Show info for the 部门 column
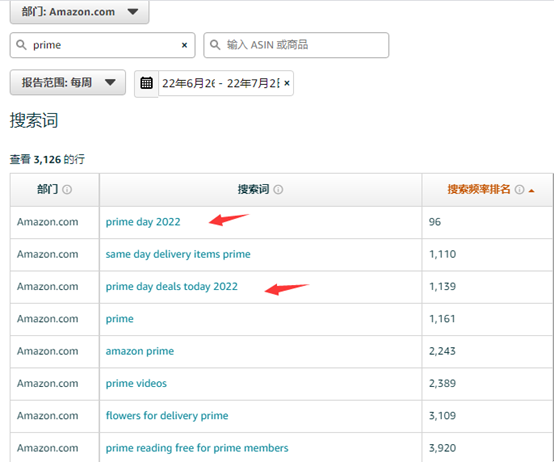The image size is (554, 462). (67, 190)
